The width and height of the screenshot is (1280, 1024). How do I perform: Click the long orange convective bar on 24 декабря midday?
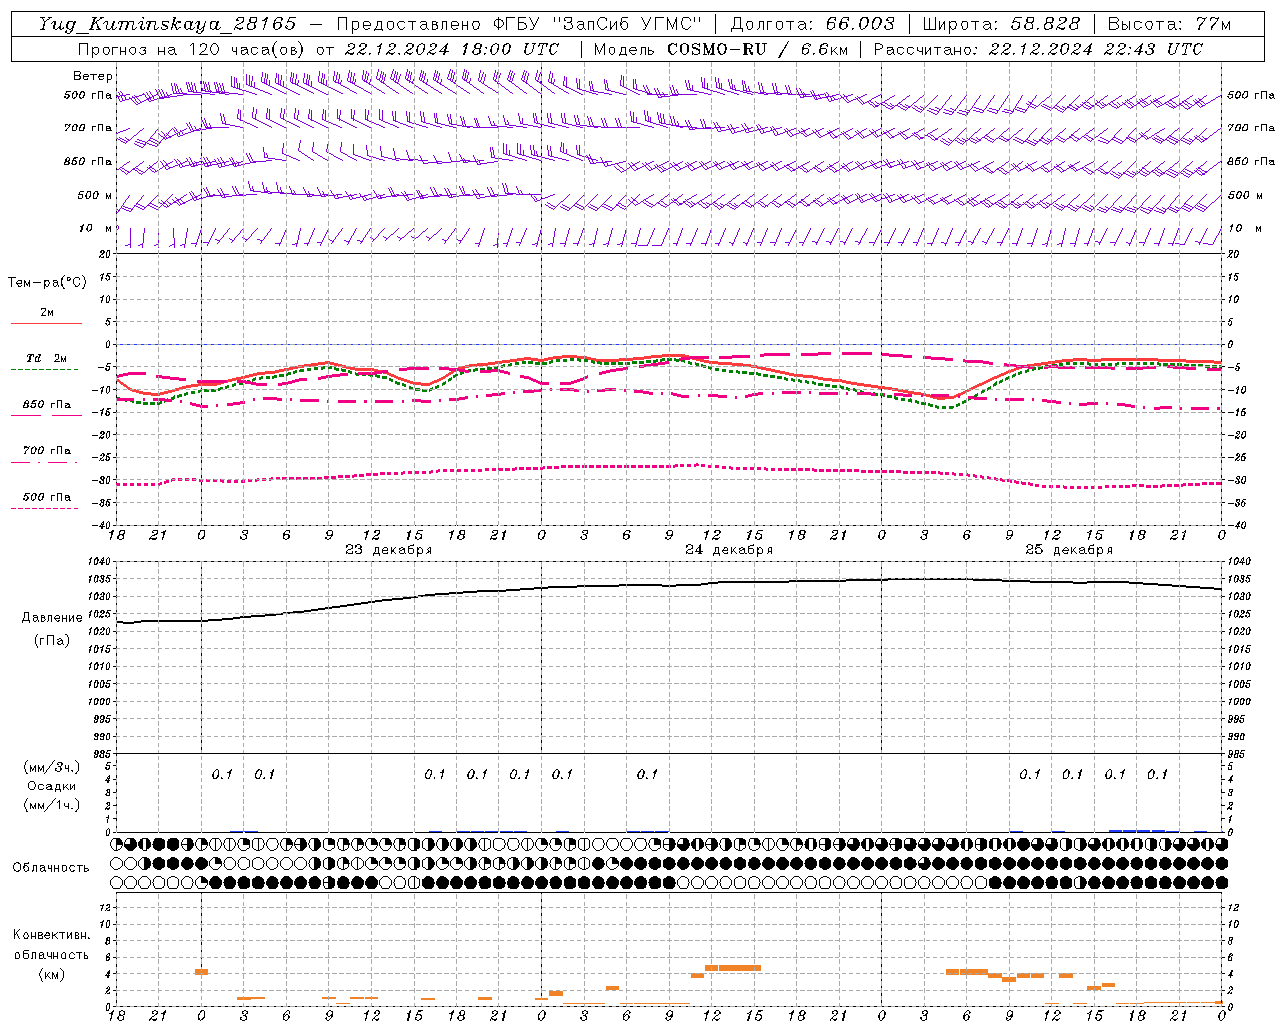click(x=733, y=967)
